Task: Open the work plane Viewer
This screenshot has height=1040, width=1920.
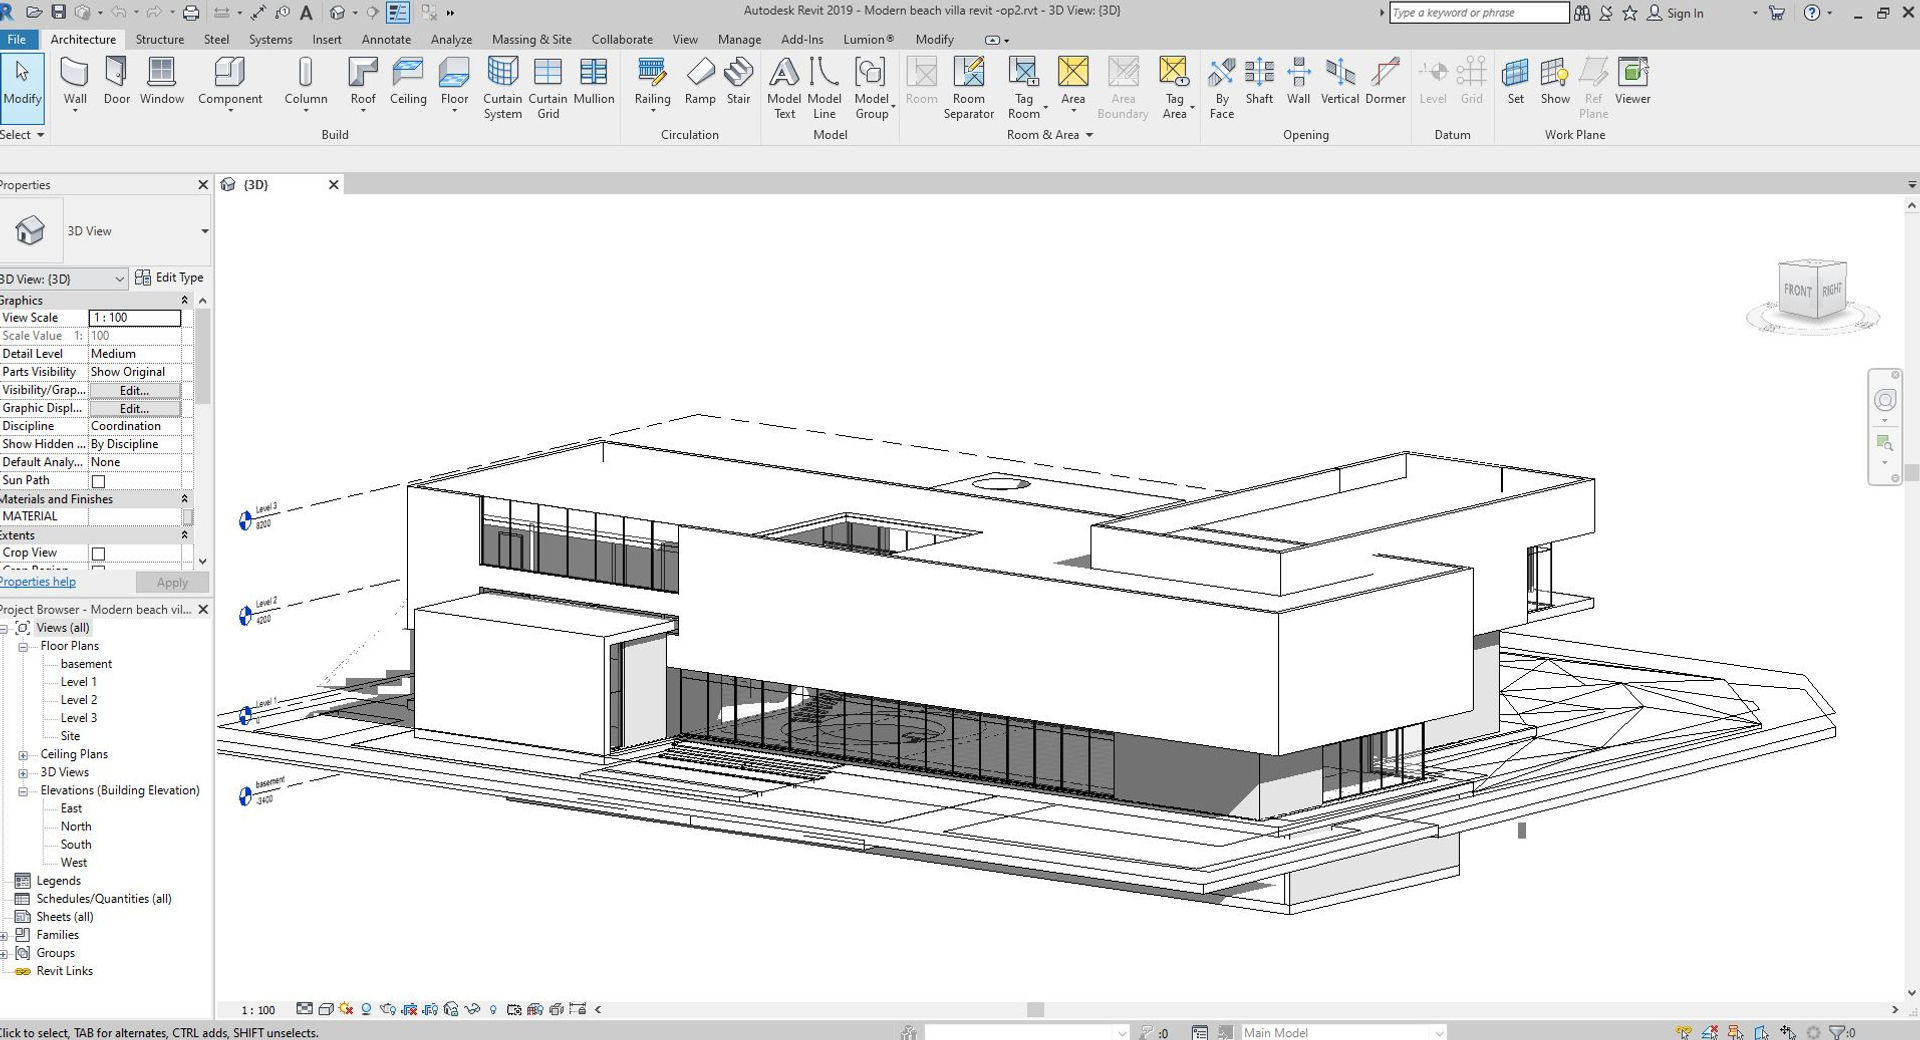Action: [x=1632, y=82]
